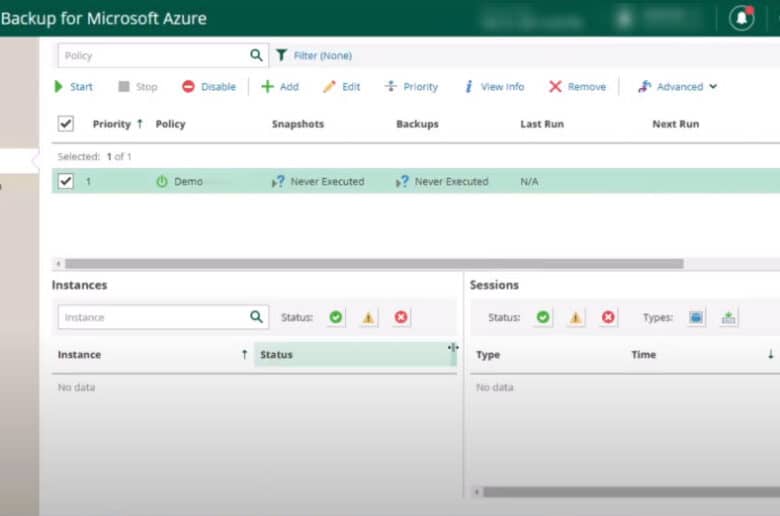Click the Sessions Type column header
The width and height of the screenshot is (780, 516).
point(488,355)
